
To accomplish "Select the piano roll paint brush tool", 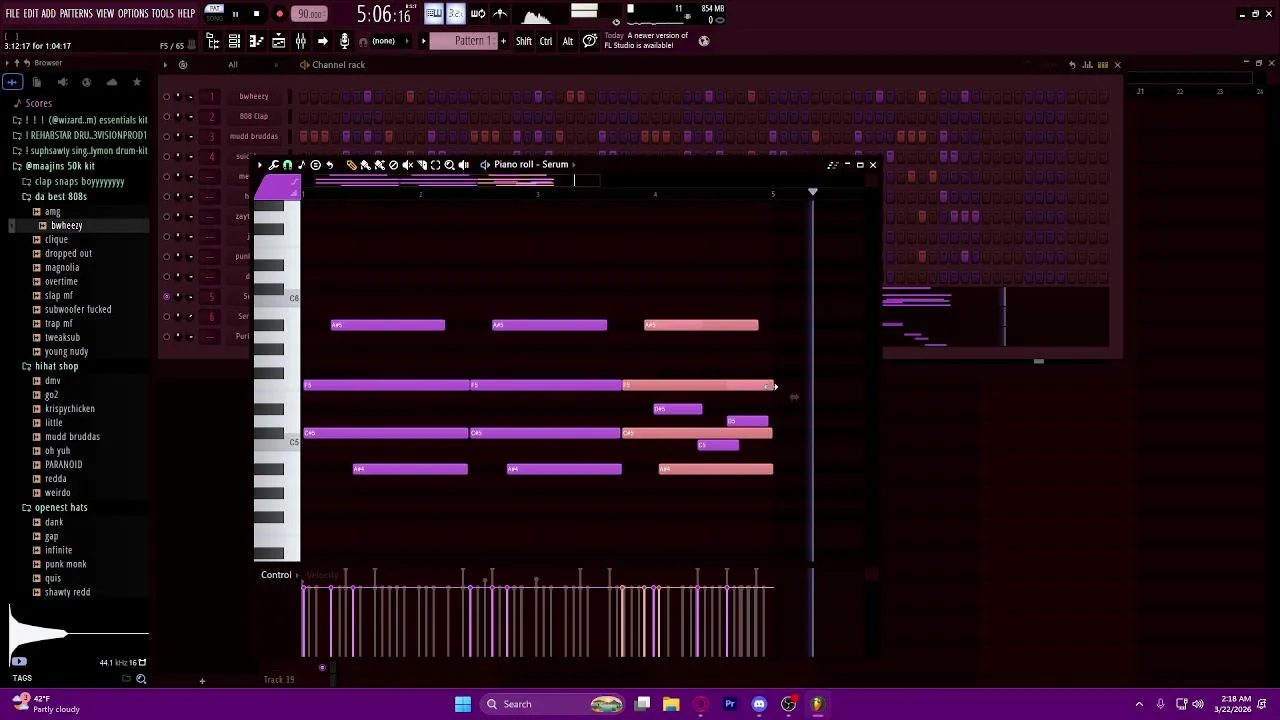I will click(x=365, y=165).
